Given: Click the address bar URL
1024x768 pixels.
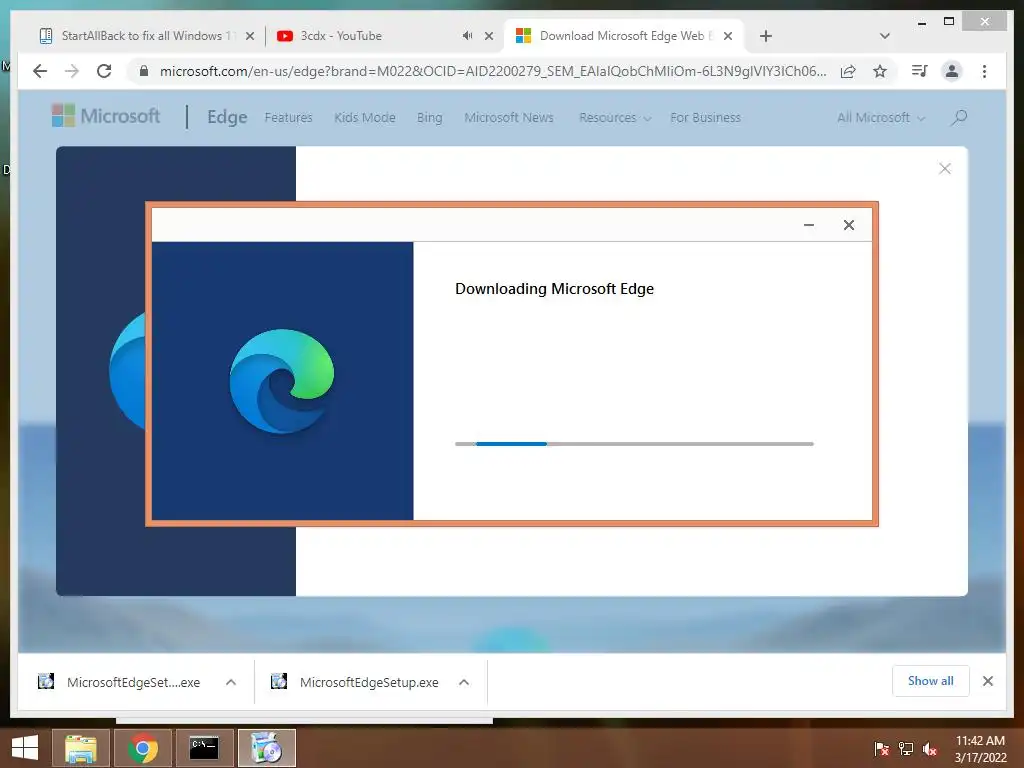Looking at the screenshot, I should 493,71.
